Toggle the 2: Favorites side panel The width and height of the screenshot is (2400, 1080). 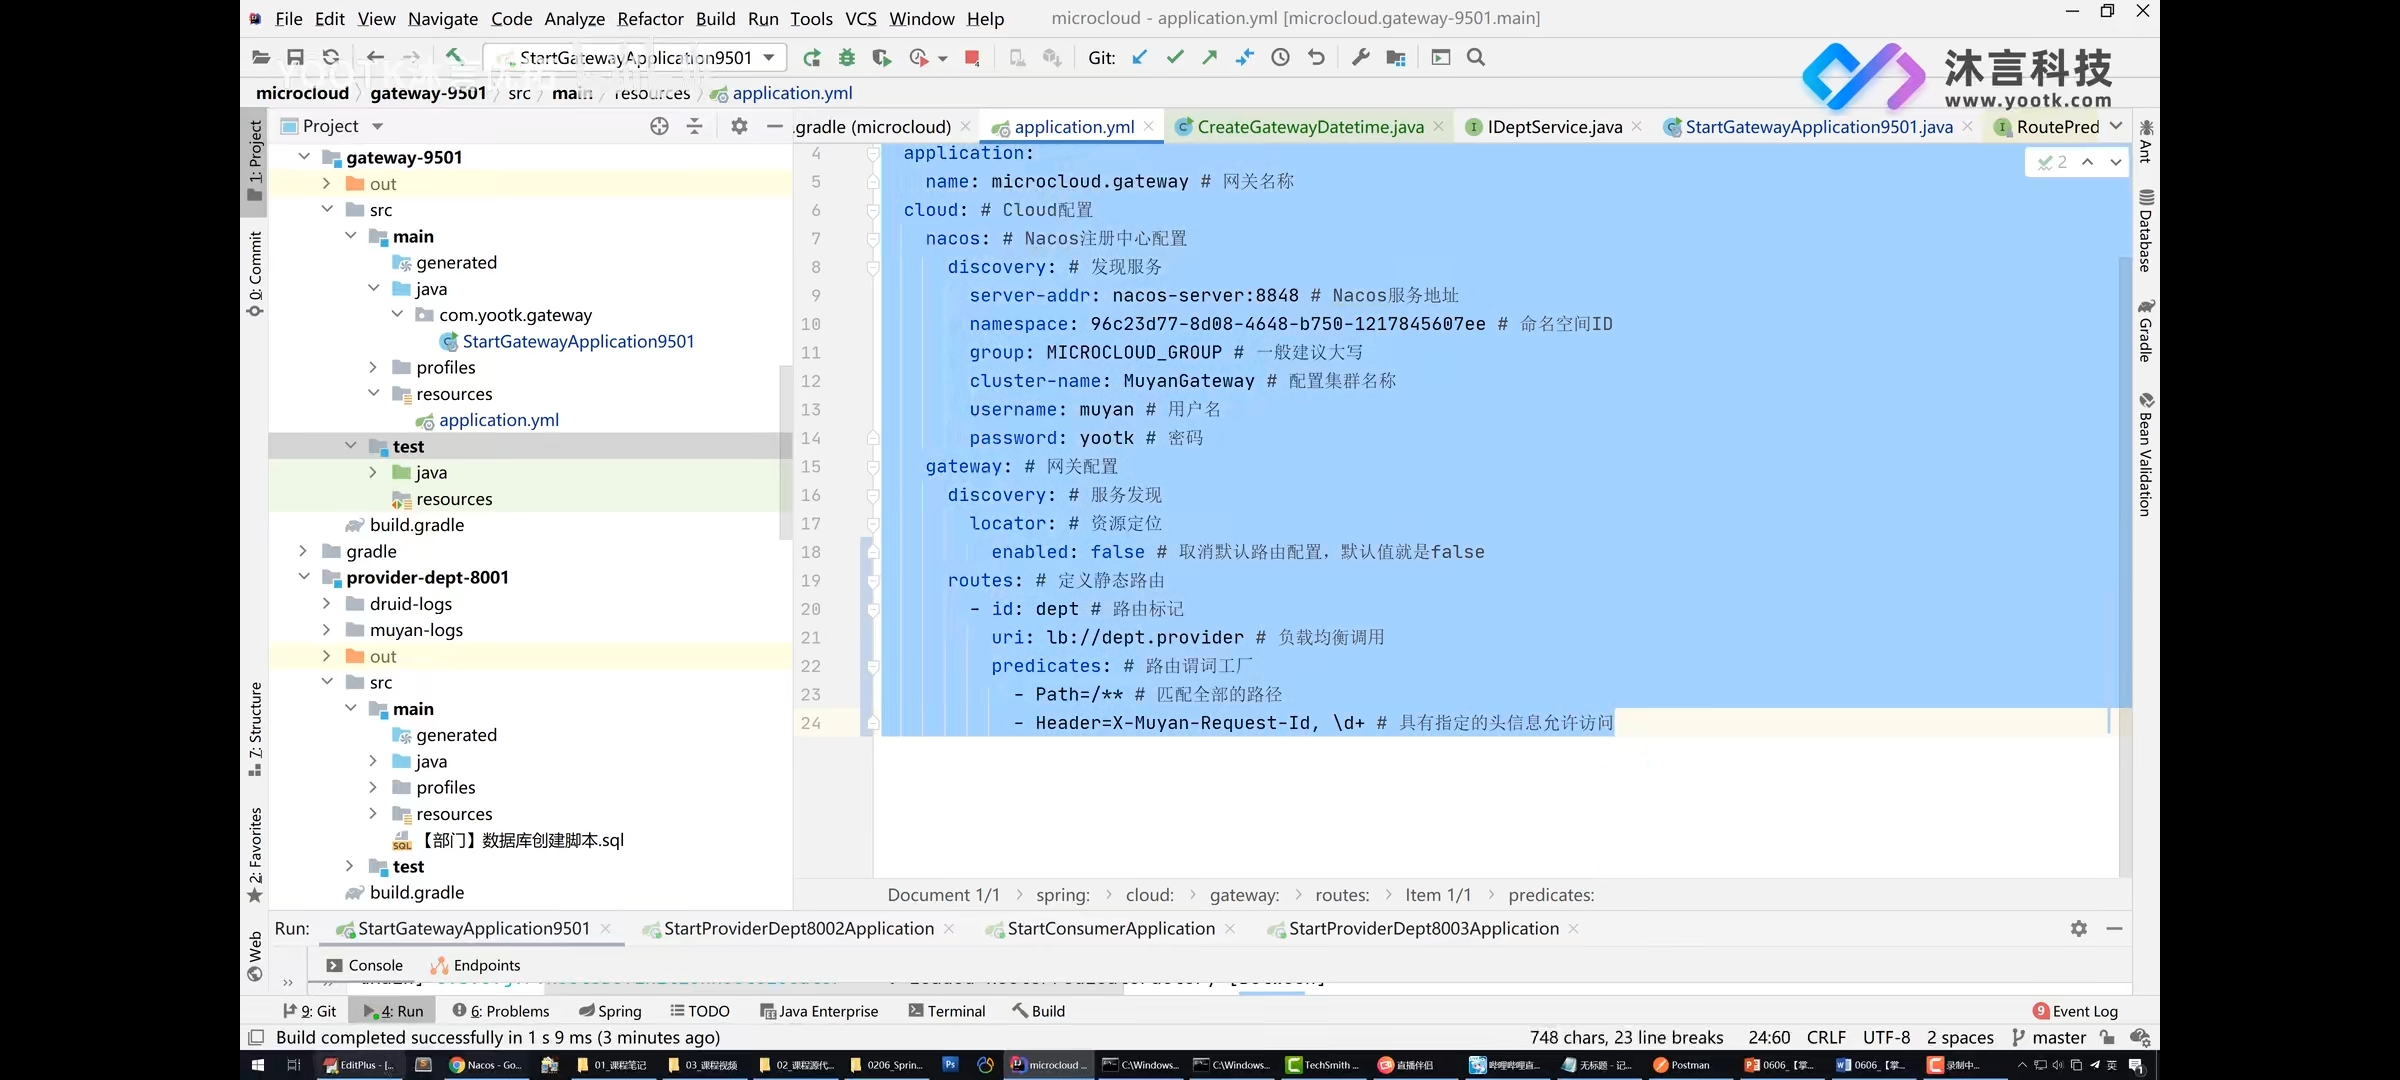pyautogui.click(x=256, y=855)
